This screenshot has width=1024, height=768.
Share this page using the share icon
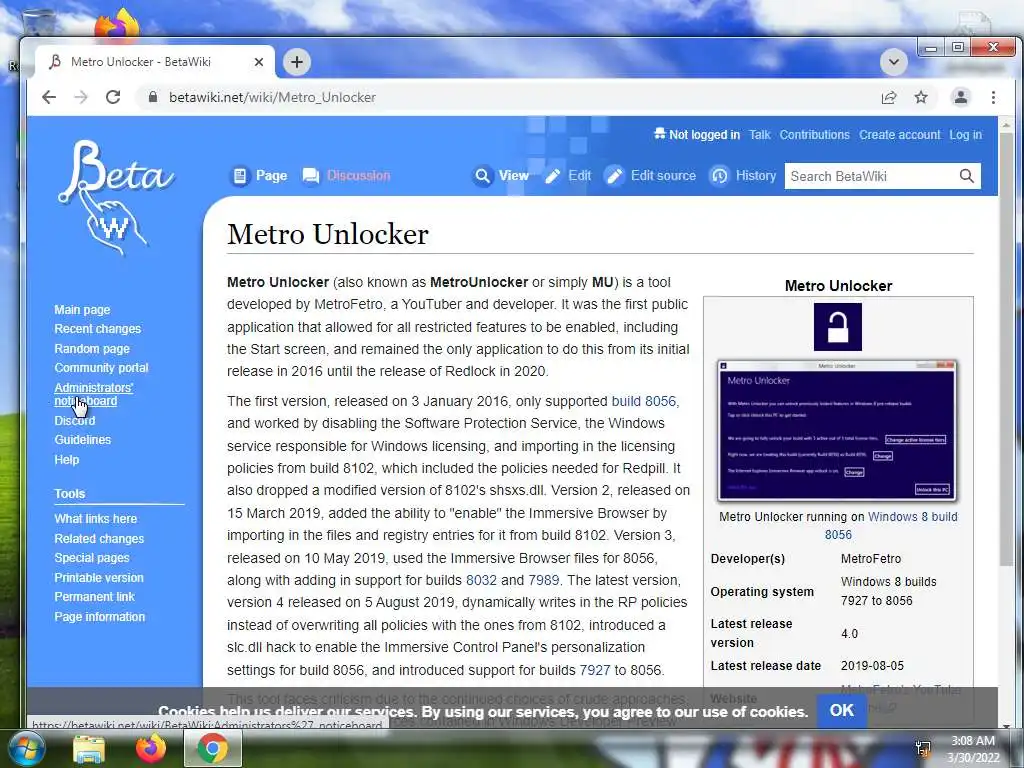[x=889, y=97]
